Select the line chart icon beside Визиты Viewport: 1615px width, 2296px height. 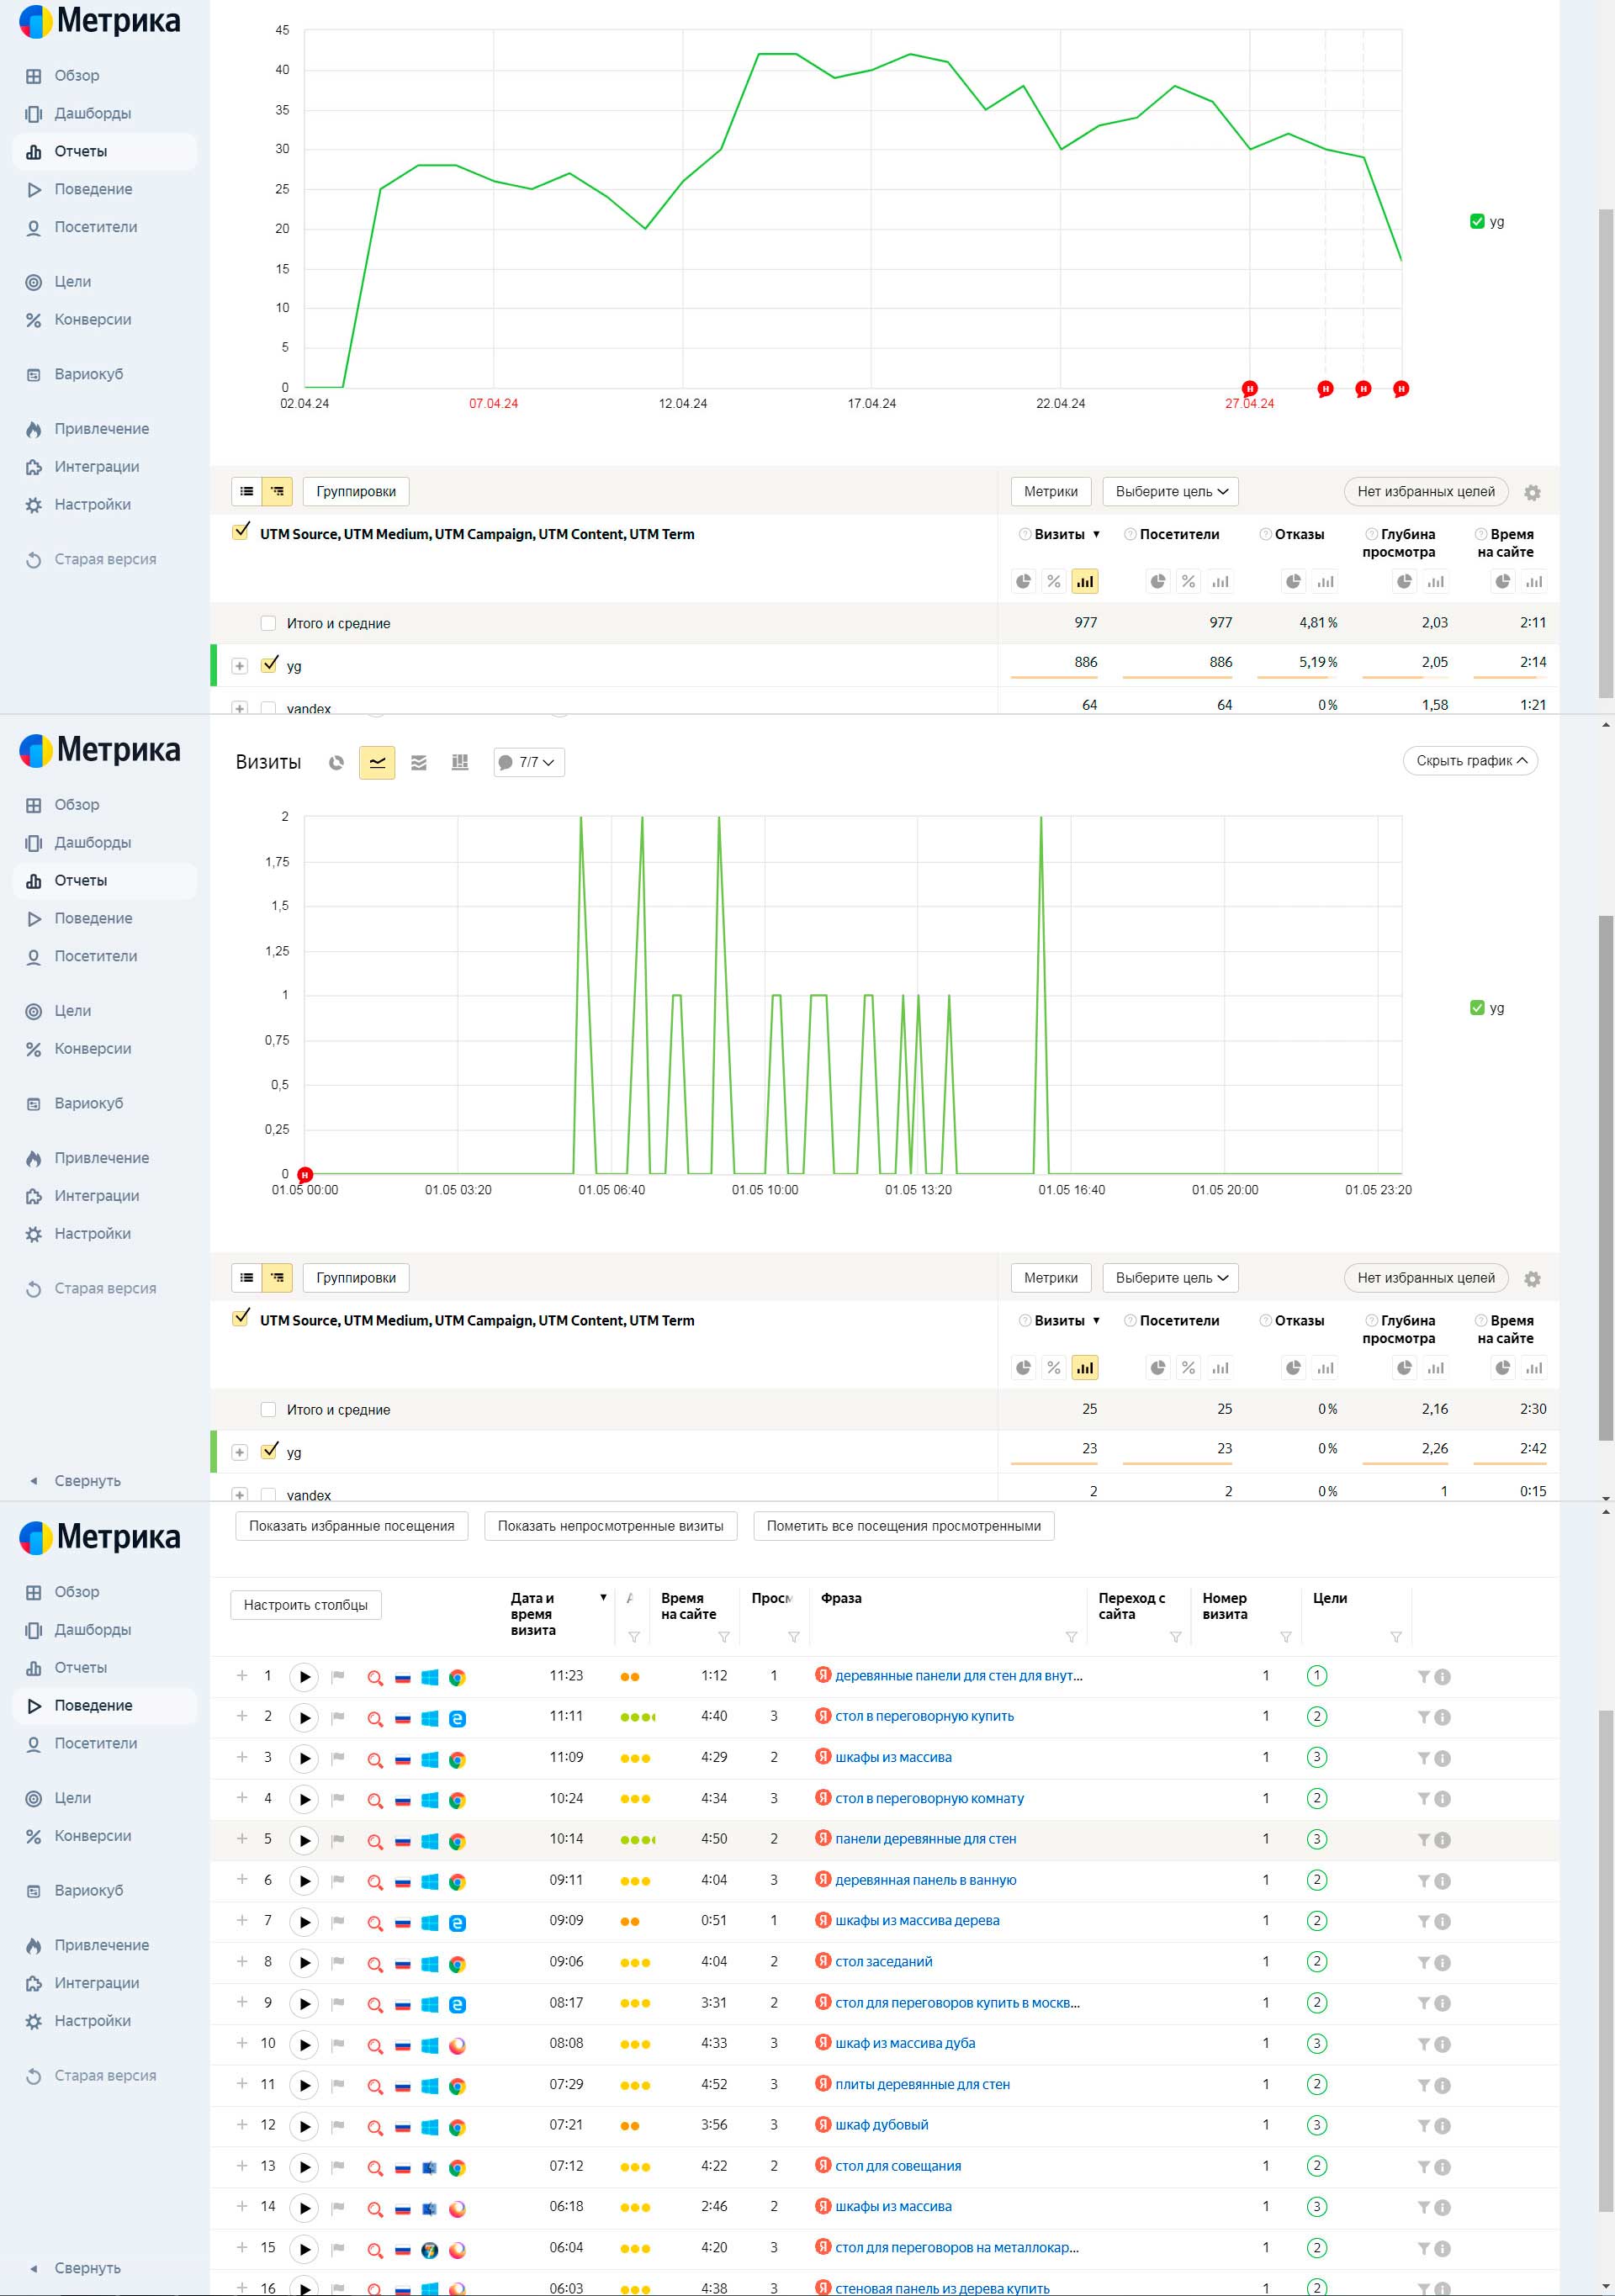pos(377,762)
